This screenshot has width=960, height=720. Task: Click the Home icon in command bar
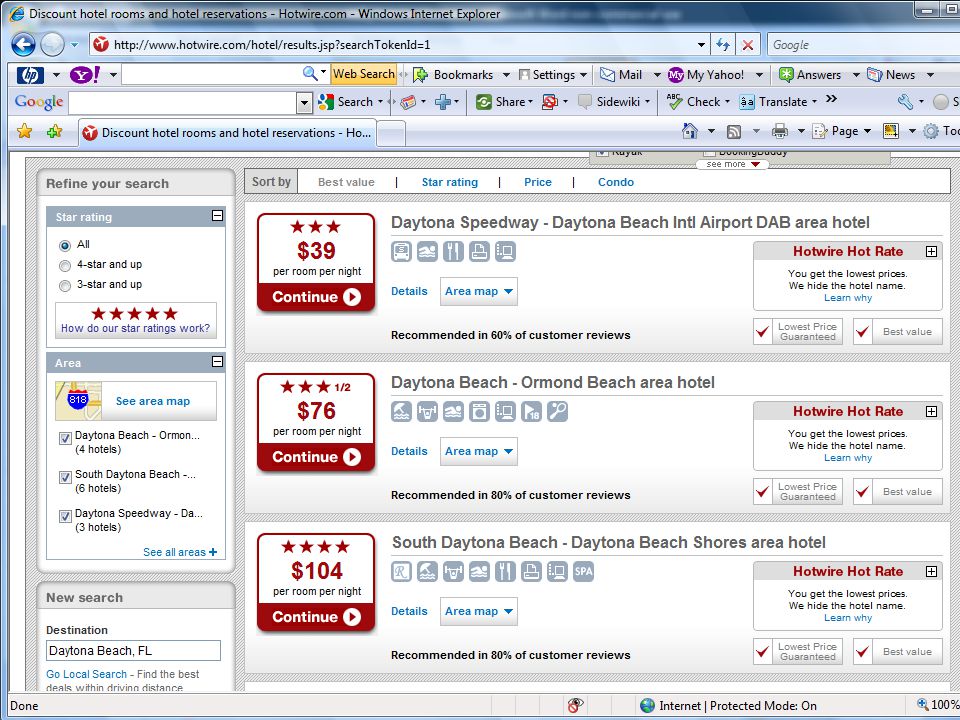click(690, 131)
